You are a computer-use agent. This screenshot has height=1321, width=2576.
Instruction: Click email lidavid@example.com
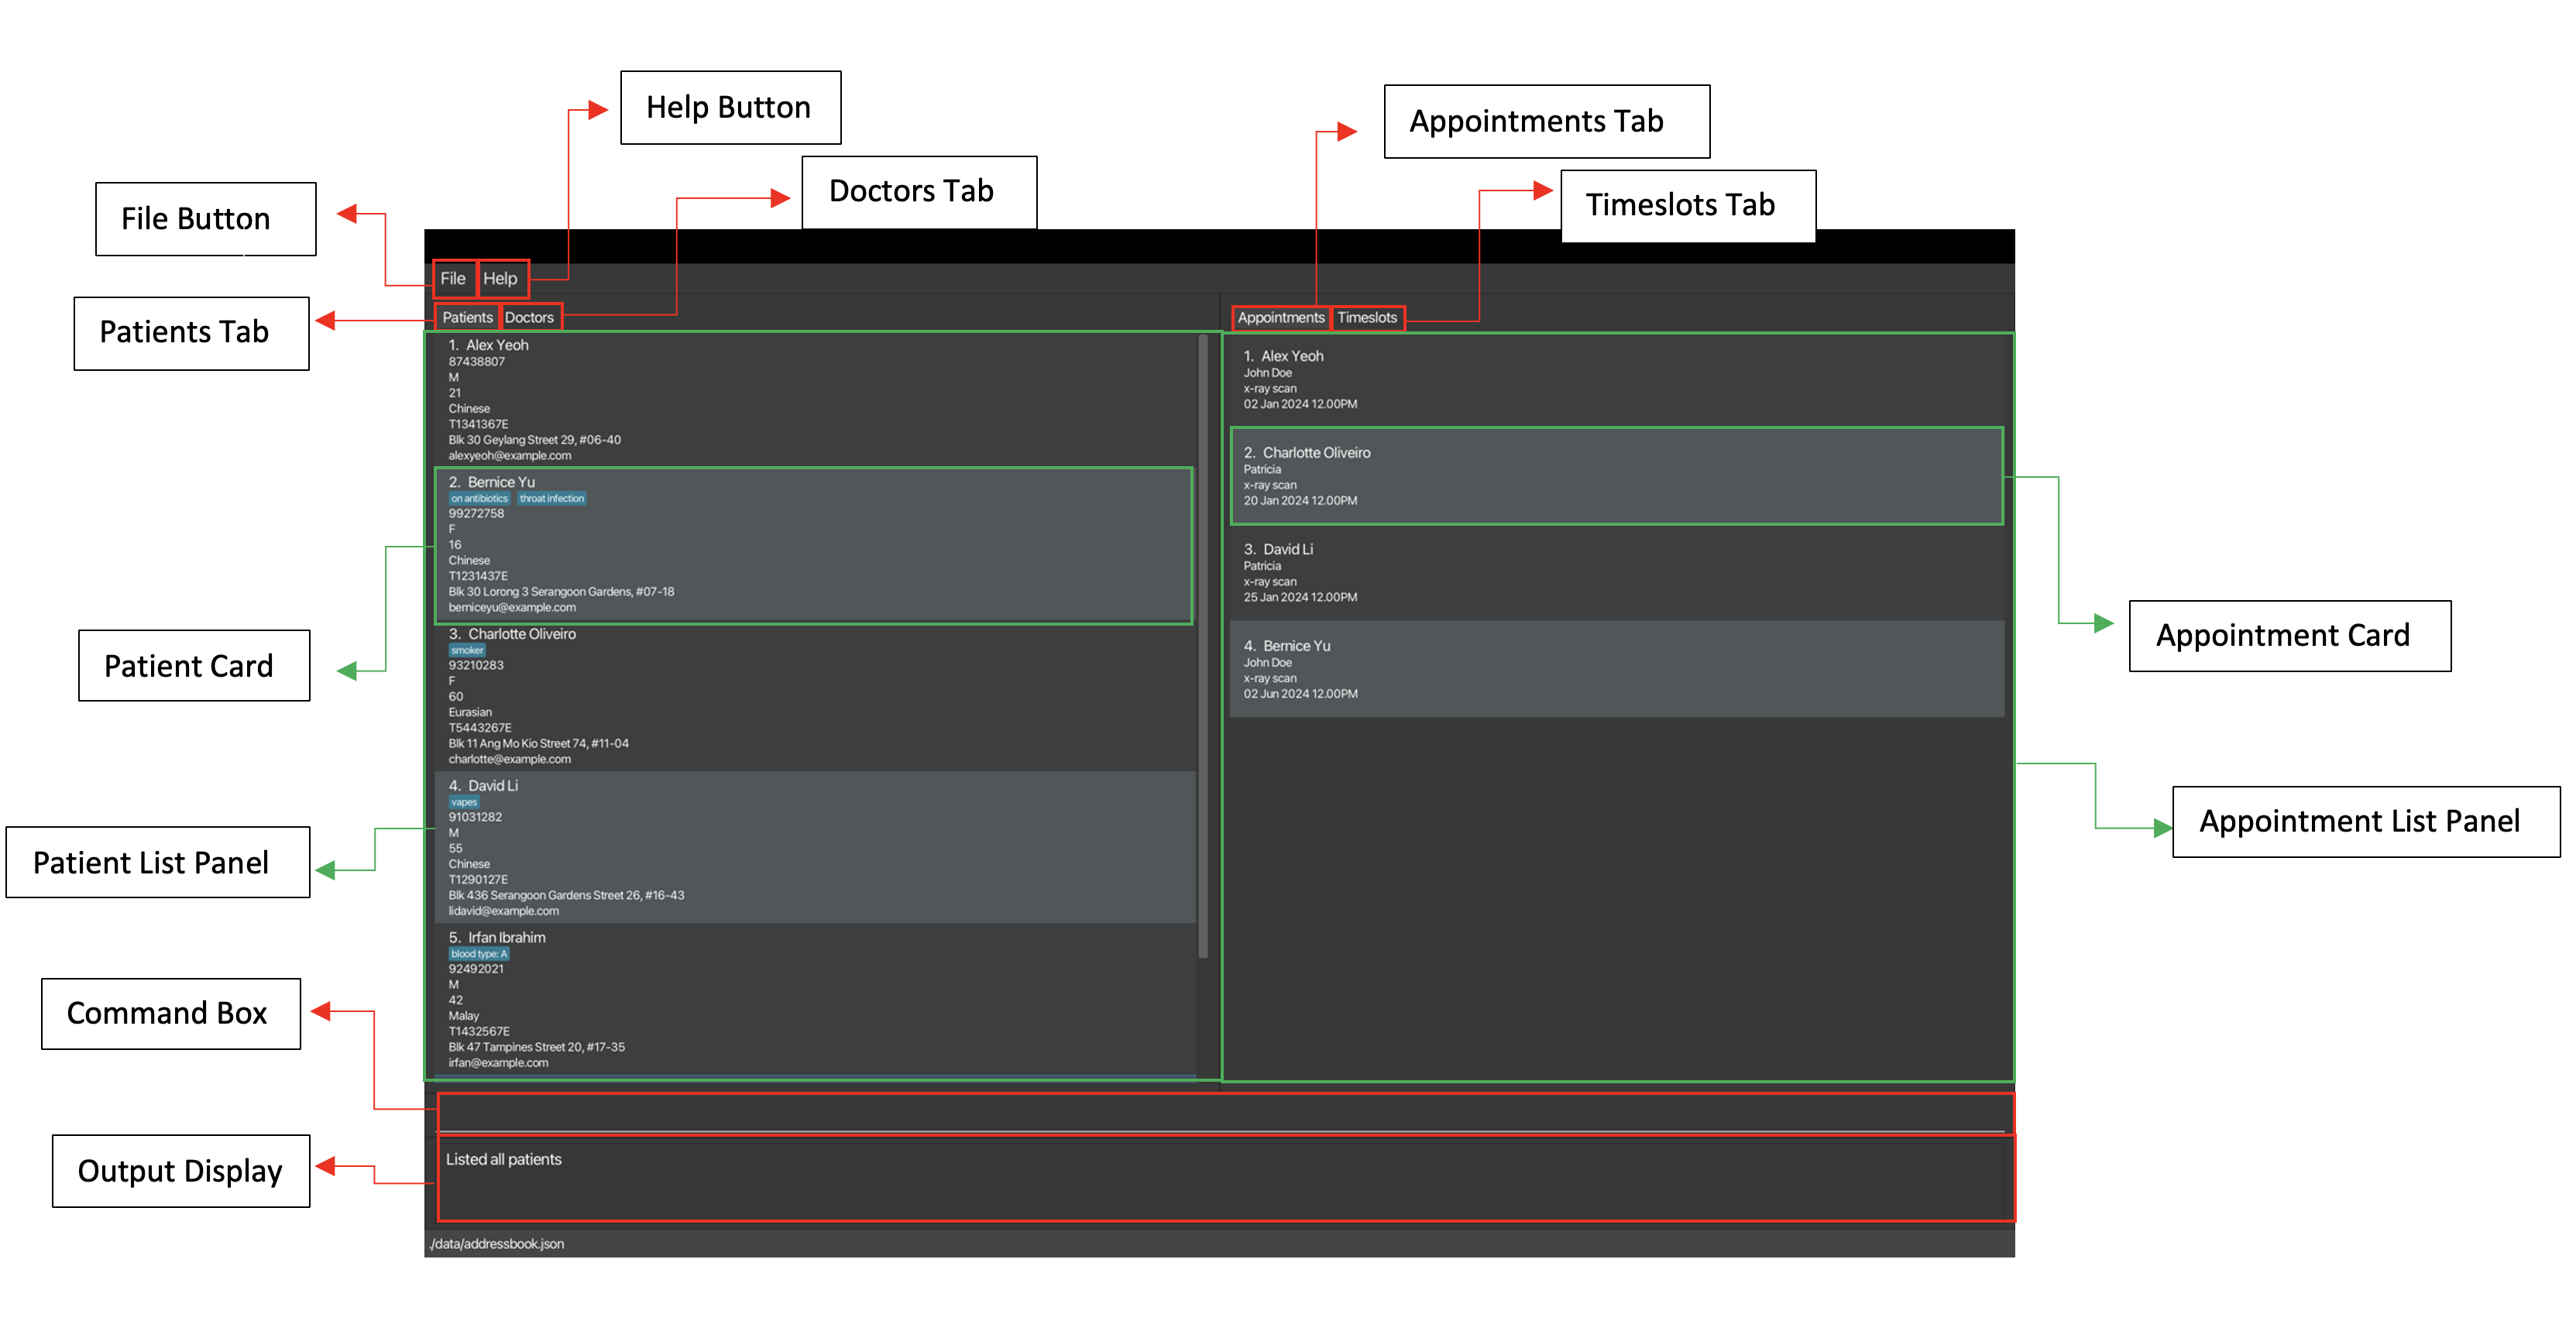pyautogui.click(x=504, y=912)
